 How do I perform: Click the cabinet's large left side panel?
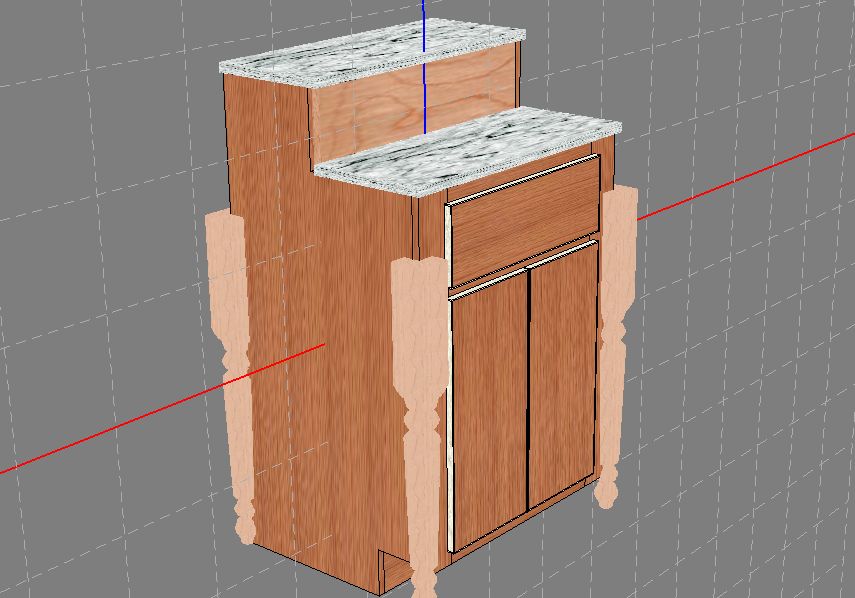coord(320,350)
